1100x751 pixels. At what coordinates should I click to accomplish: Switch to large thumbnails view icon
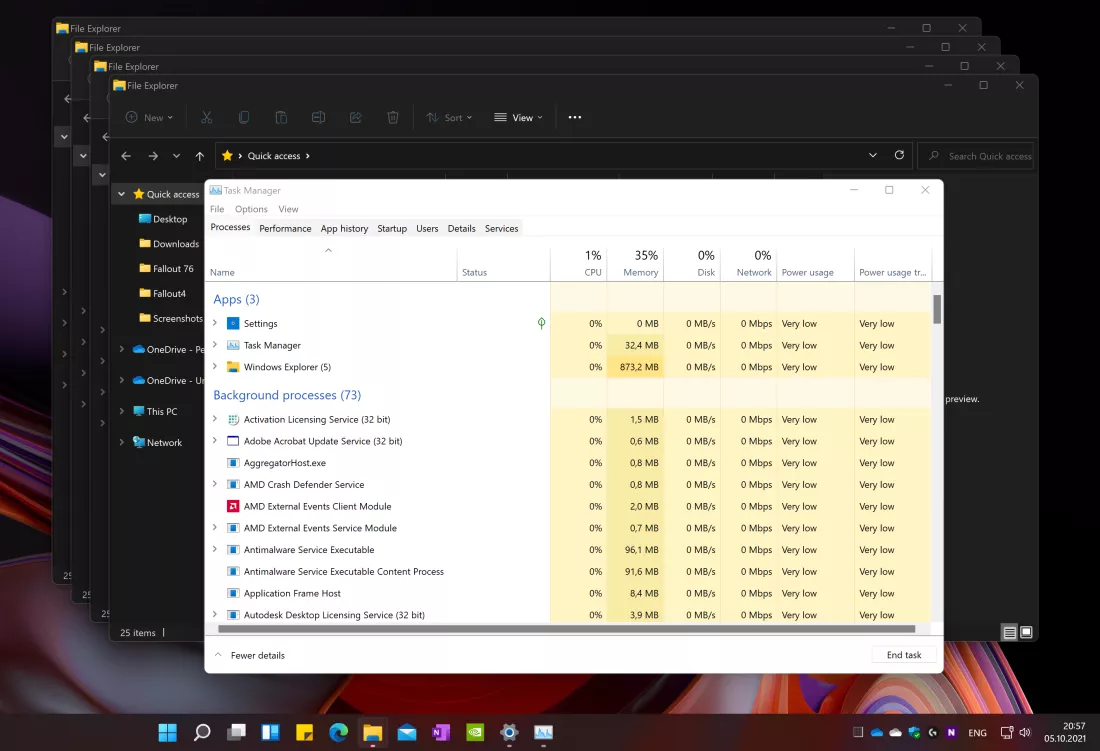tap(1026, 632)
